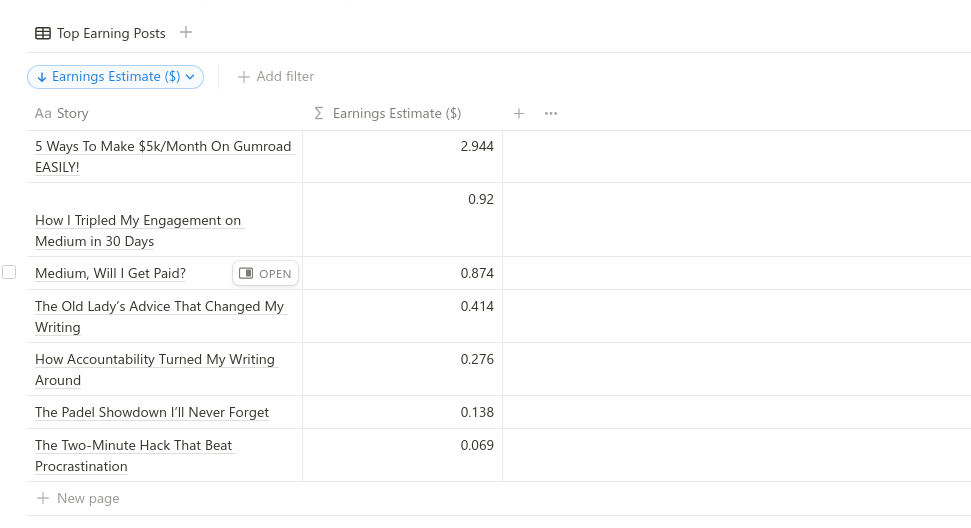Open the Medium, Will I Get Paid? page
This screenshot has height=528, width=971.
(110, 273)
